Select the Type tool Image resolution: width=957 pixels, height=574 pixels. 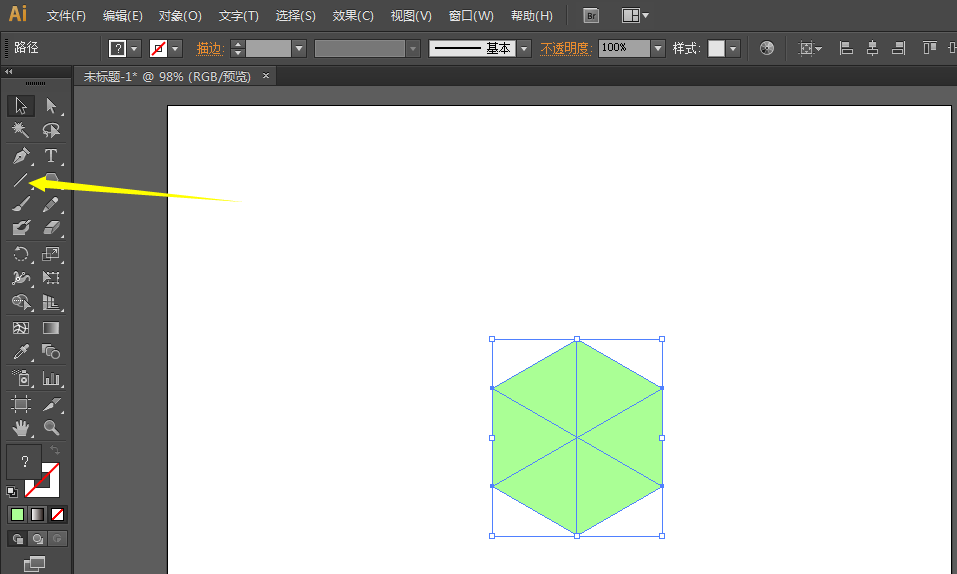(x=51, y=156)
